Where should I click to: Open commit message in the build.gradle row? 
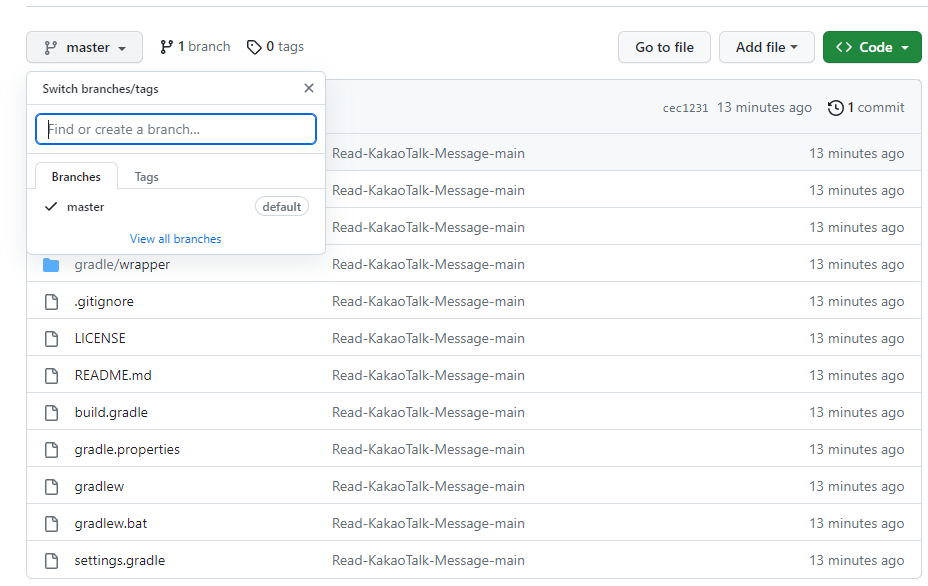pos(428,413)
